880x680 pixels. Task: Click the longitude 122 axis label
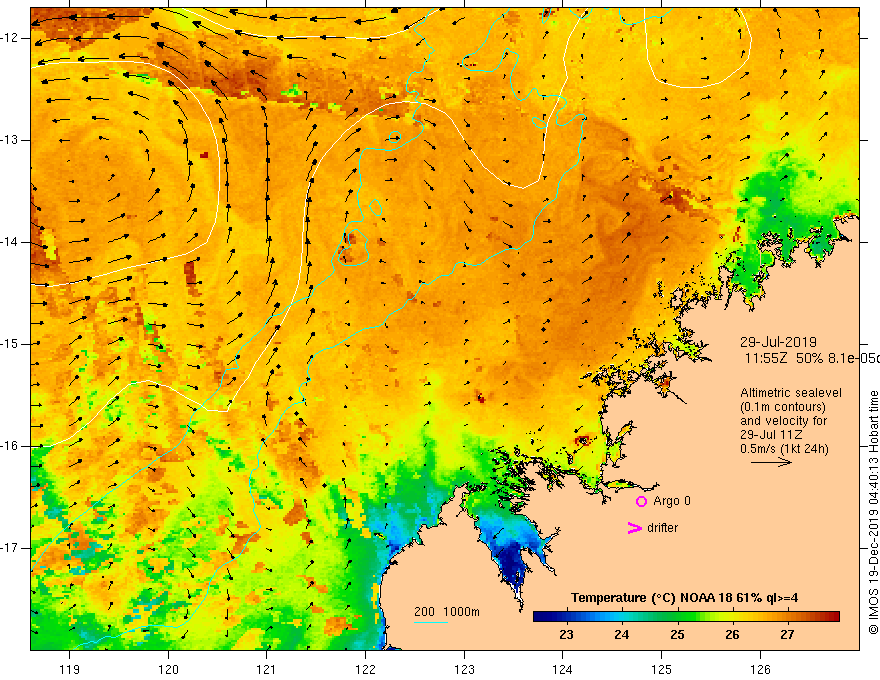[365, 669]
